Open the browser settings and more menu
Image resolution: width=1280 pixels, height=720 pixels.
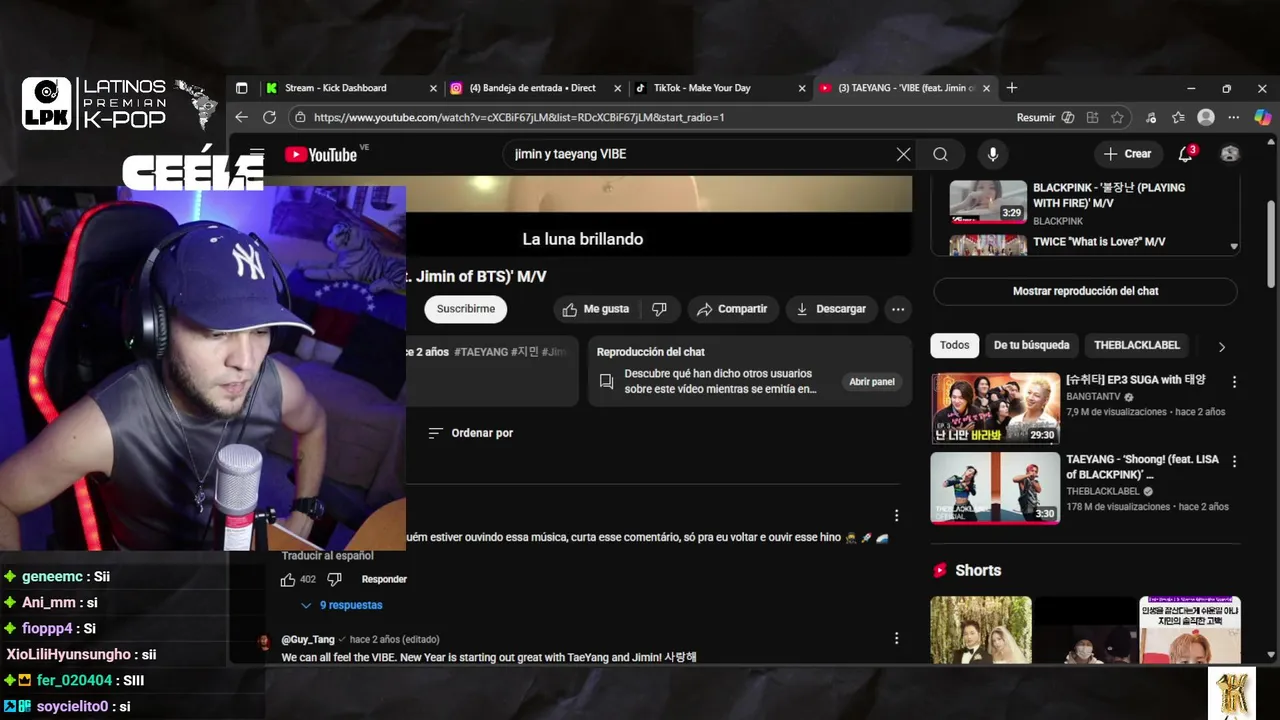click(x=1234, y=117)
